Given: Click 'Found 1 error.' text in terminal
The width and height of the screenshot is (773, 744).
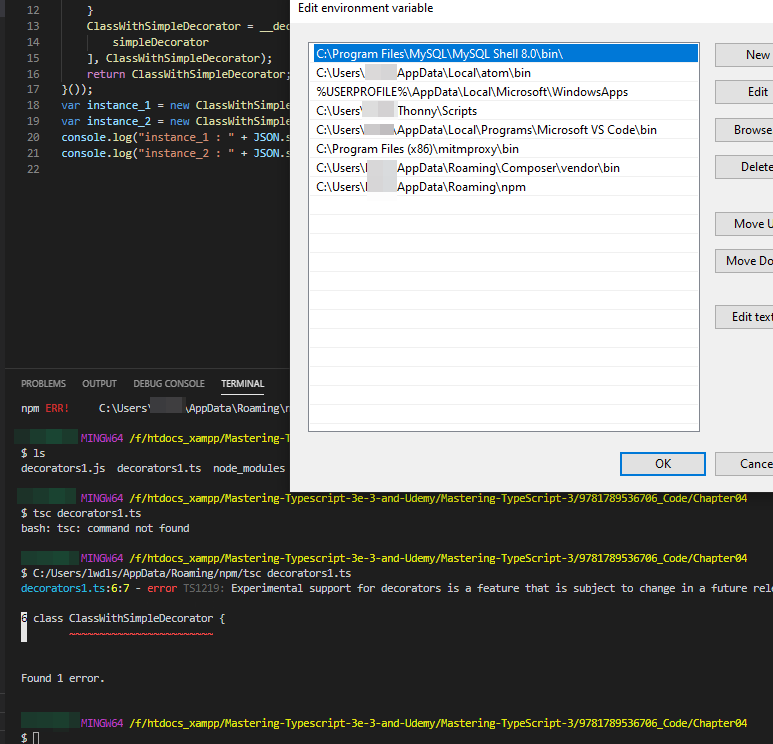Looking at the screenshot, I should (x=63, y=678).
